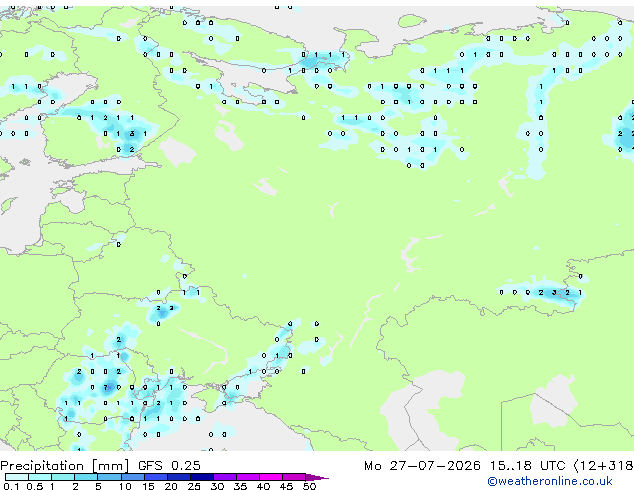This screenshot has width=634, height=490.
Task: Click the '15..18 UTC' time text
Action: 527,466
